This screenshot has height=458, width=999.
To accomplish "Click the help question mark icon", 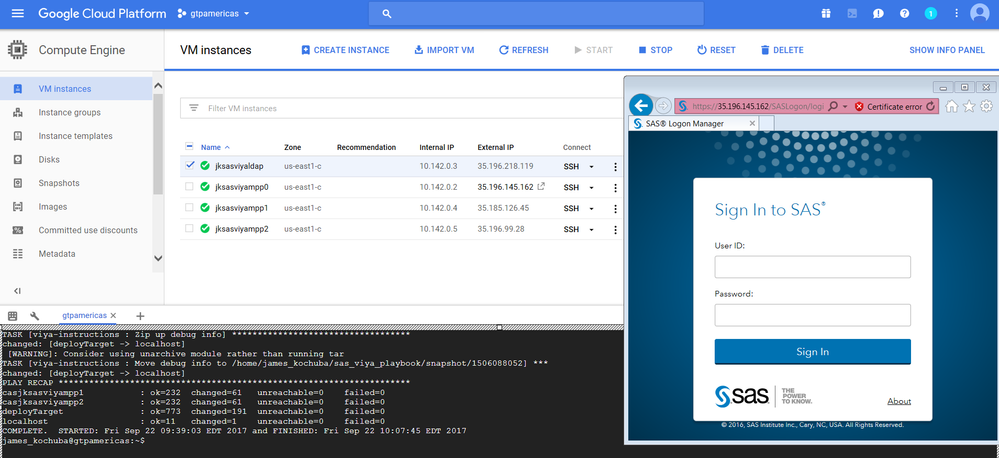I will [x=904, y=14].
